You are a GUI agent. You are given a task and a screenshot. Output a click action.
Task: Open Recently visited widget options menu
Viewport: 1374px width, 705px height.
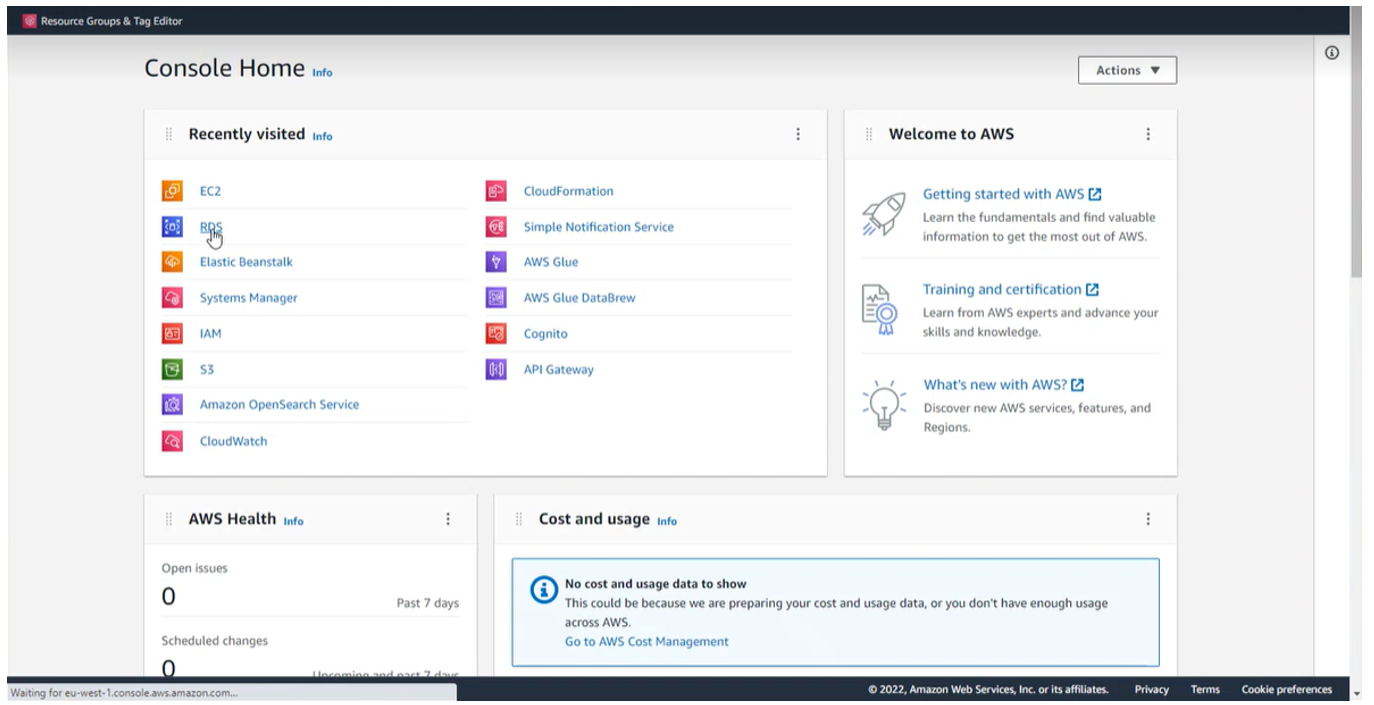coord(798,134)
